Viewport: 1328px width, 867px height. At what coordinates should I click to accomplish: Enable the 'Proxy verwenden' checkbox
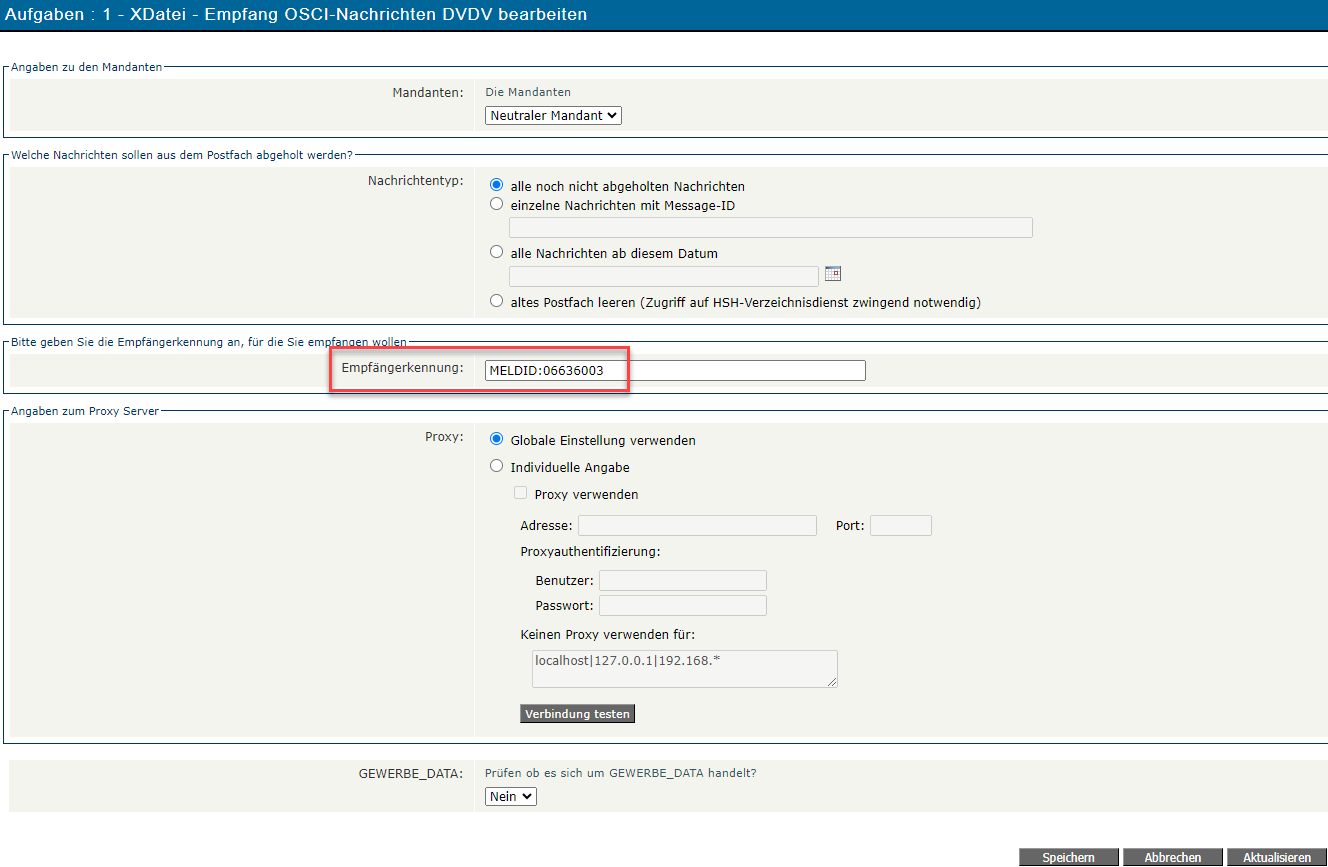click(520, 493)
